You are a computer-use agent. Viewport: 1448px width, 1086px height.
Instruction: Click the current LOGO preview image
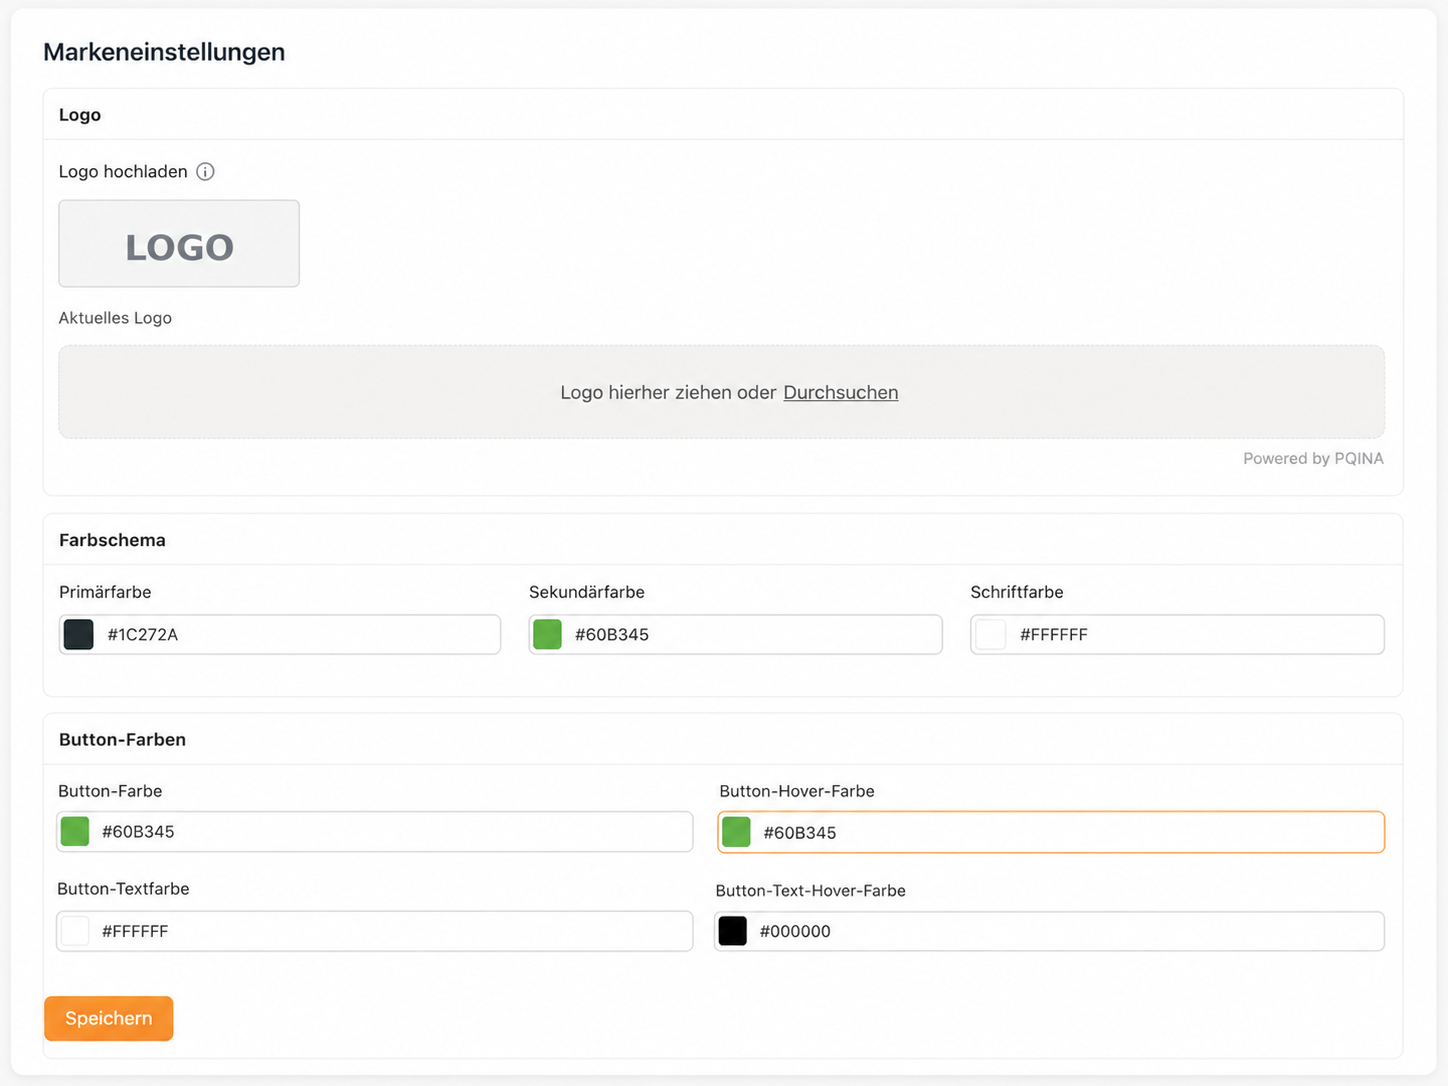coord(179,243)
